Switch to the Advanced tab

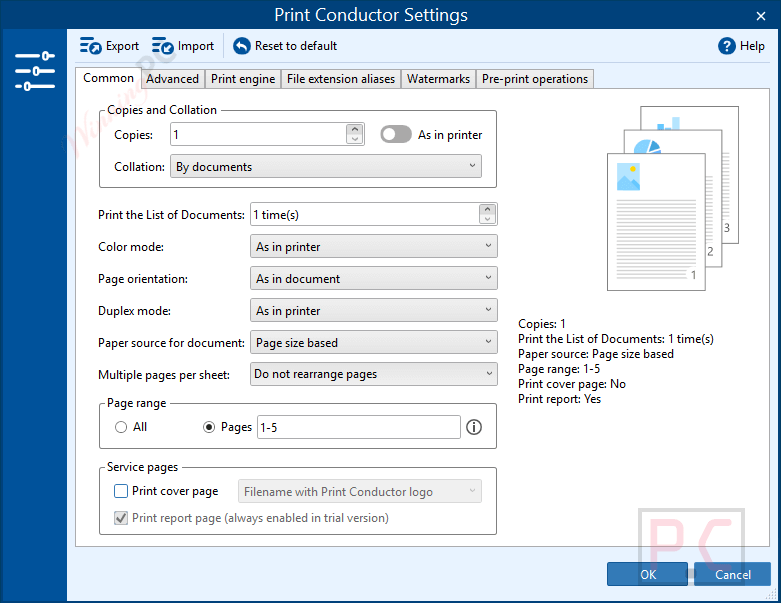(x=172, y=79)
